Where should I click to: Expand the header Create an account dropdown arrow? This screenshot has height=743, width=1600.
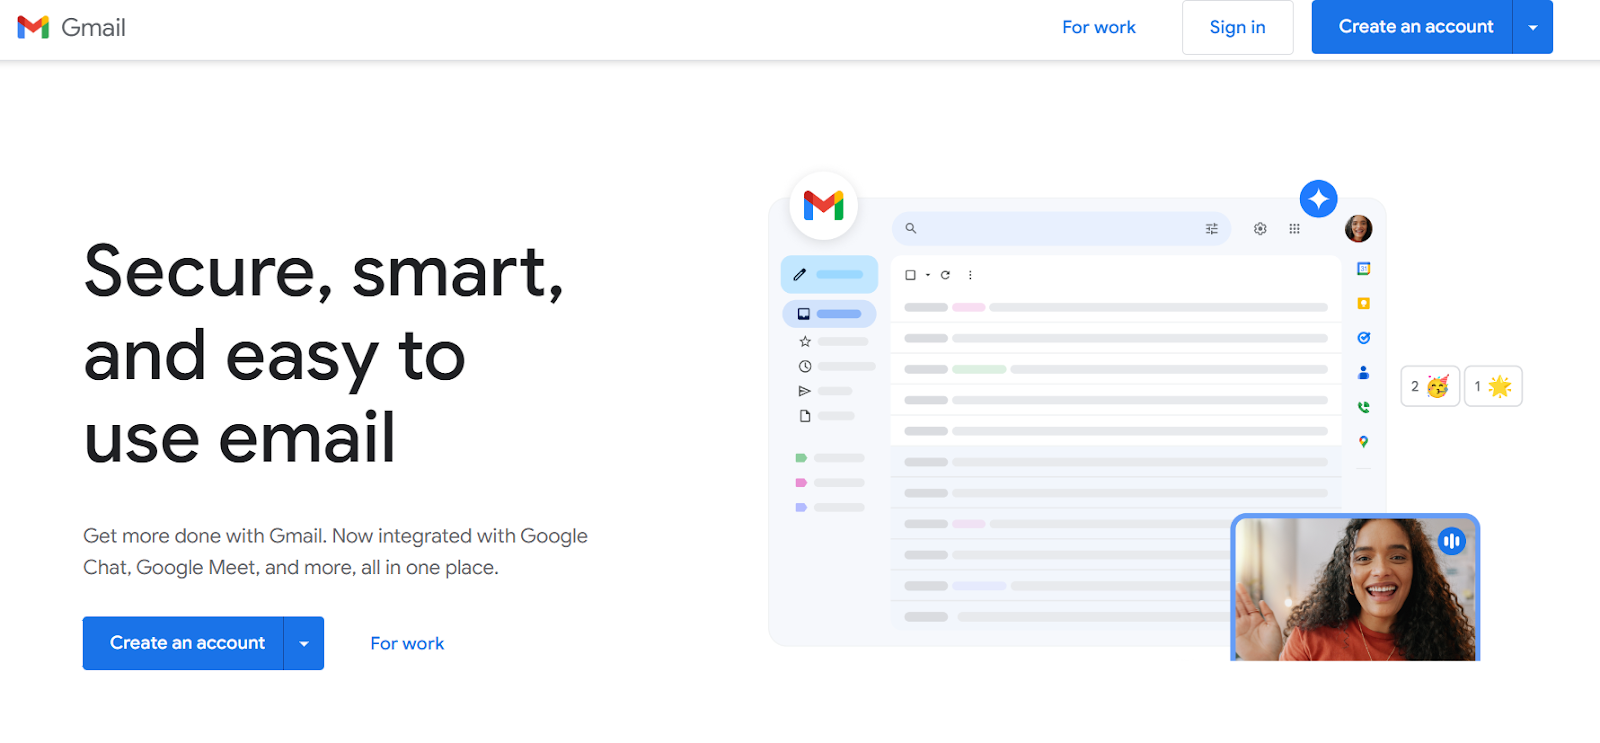(1533, 27)
